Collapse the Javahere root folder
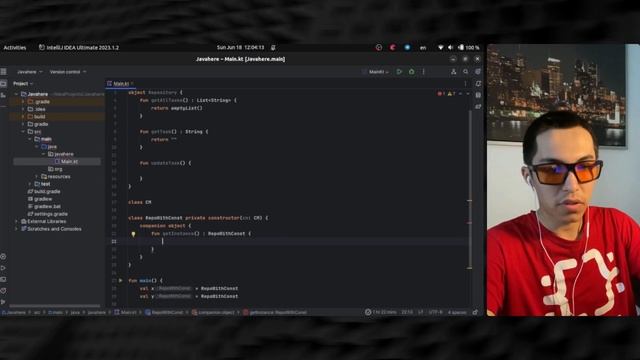 (x=16, y=94)
